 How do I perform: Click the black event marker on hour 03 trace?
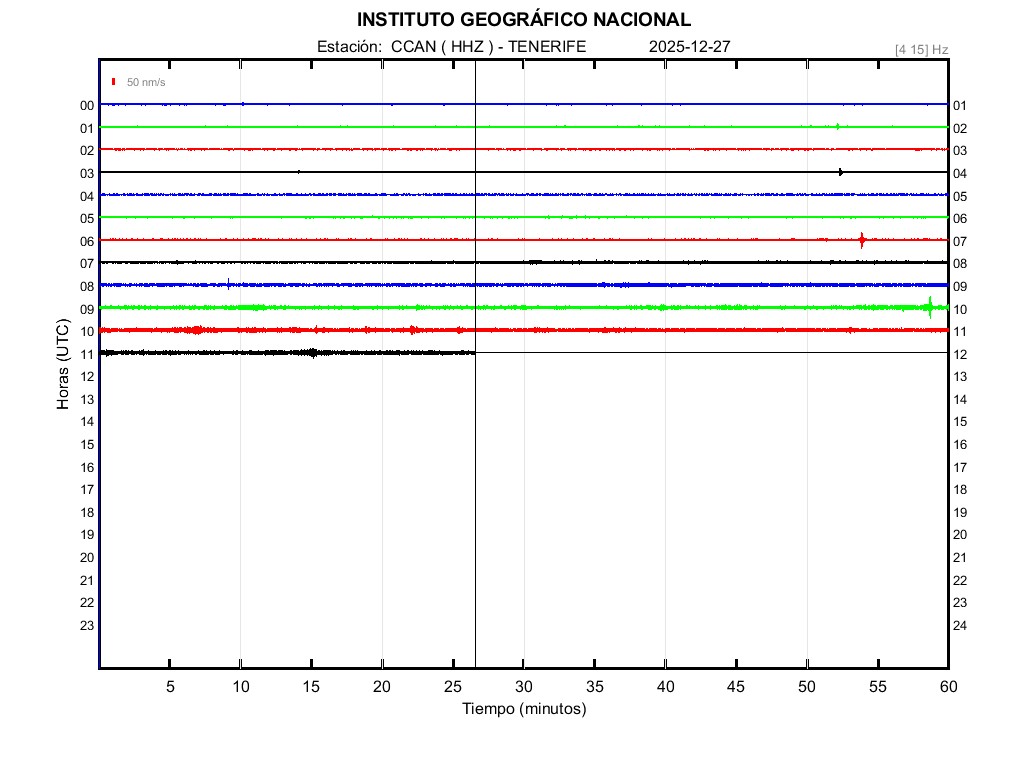click(840, 172)
